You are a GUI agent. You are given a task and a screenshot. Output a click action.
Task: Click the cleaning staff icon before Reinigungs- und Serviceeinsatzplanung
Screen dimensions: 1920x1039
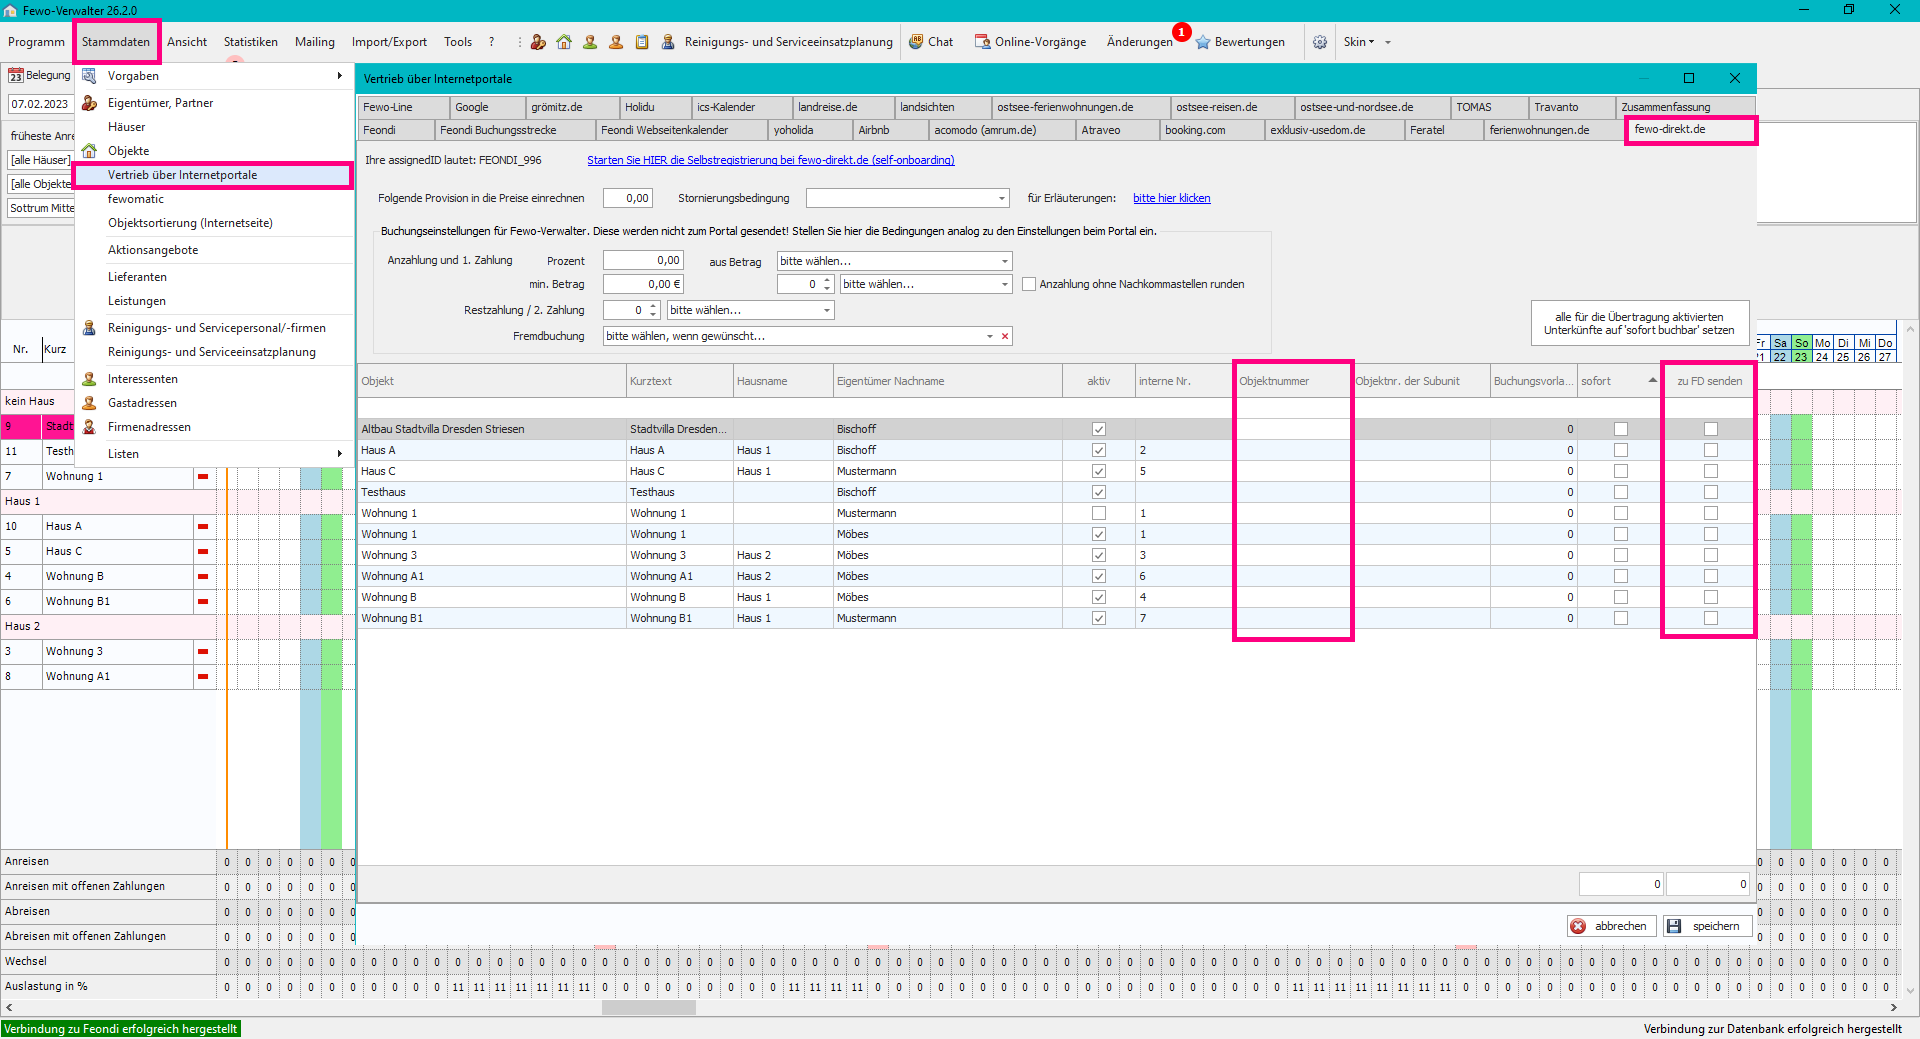pos(668,42)
